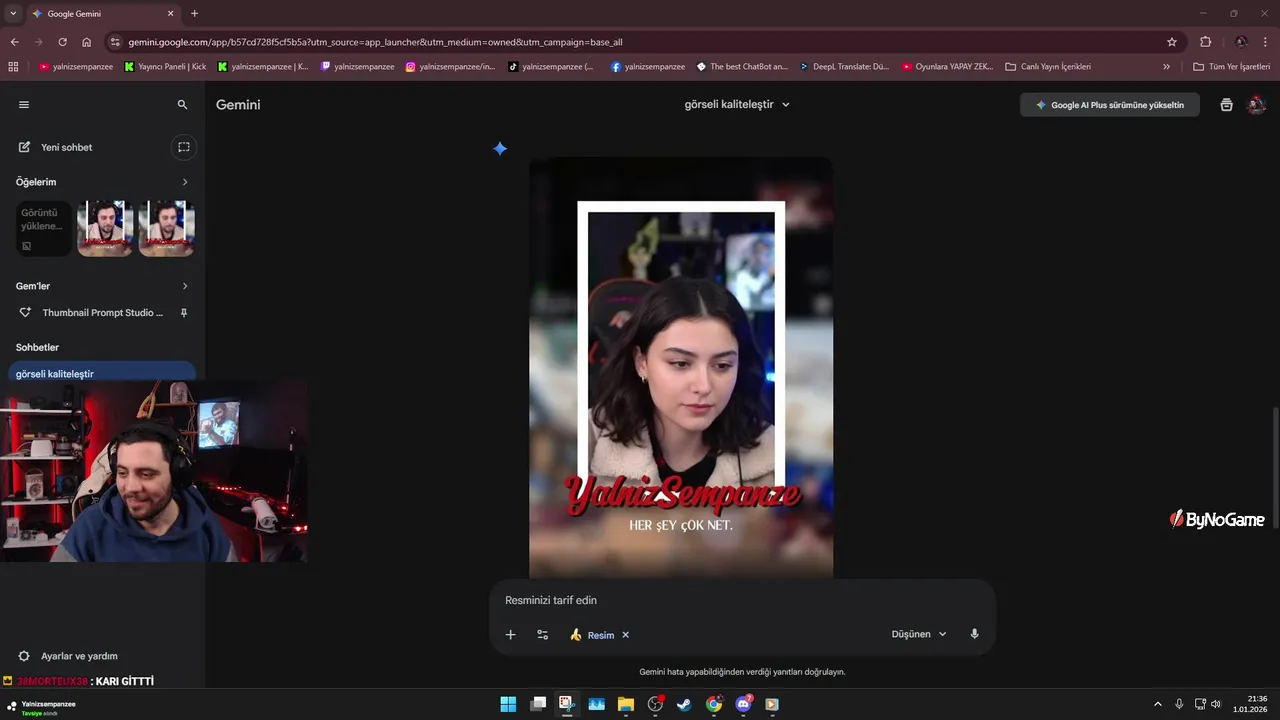The width and height of the screenshot is (1280, 720).
Task: Click Google AI Plus sürümüne yükseltin button
Action: pyautogui.click(x=1109, y=105)
